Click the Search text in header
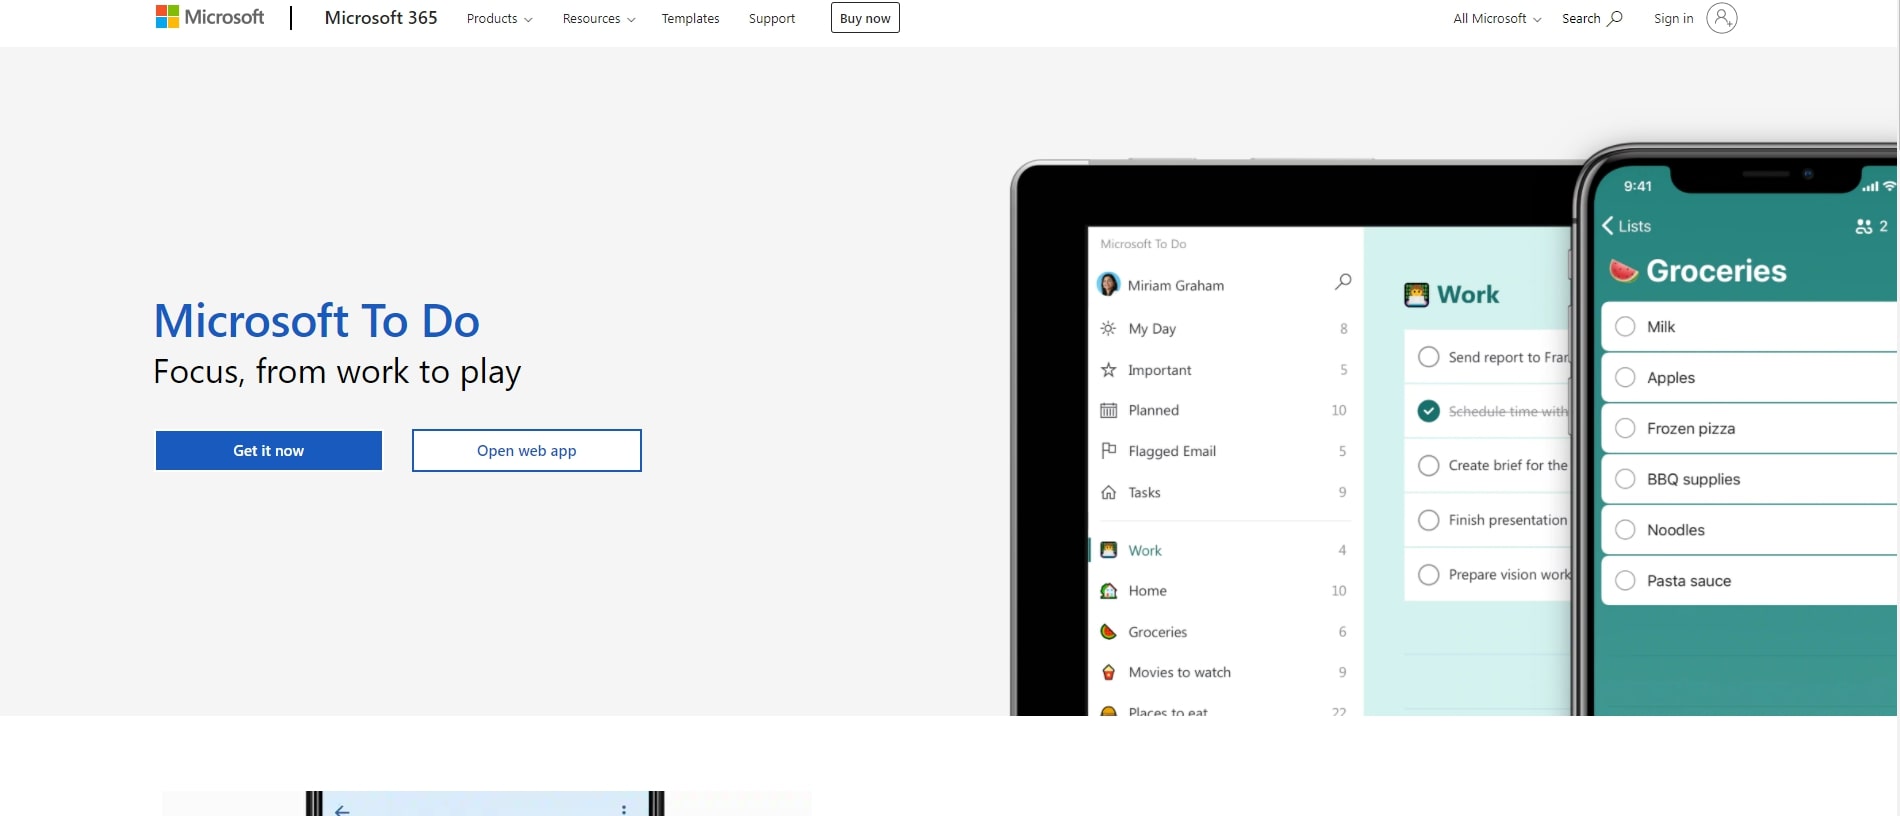This screenshot has height=816, width=1900. tap(1581, 18)
